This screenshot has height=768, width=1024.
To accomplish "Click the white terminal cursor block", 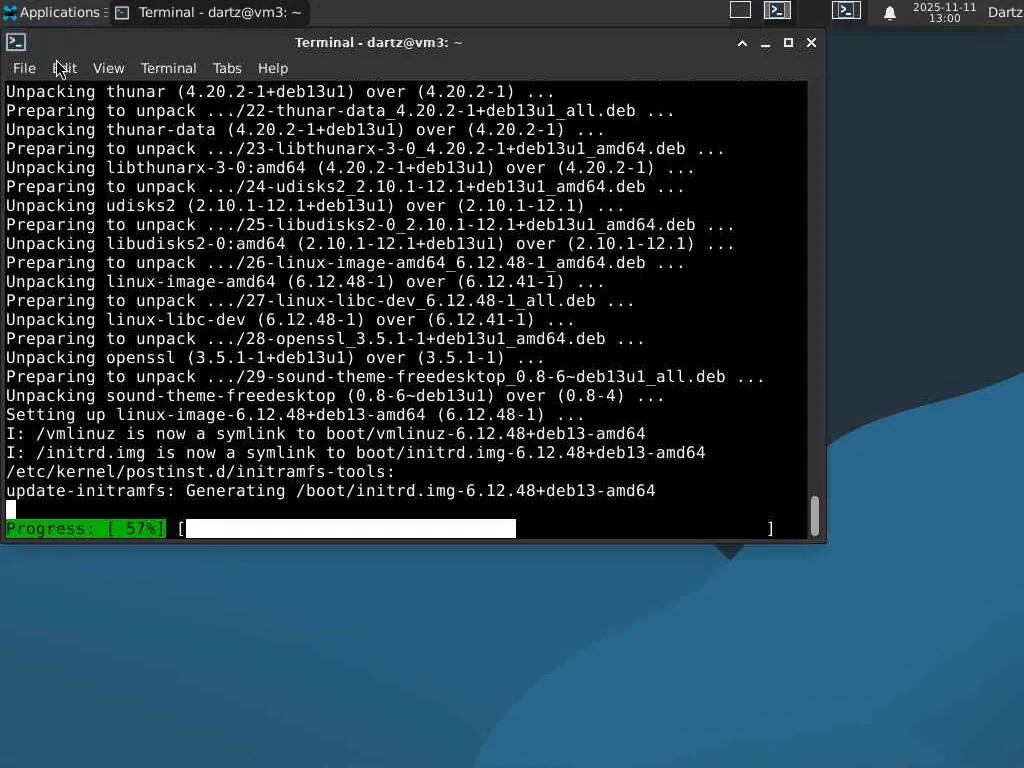I will (10, 509).
